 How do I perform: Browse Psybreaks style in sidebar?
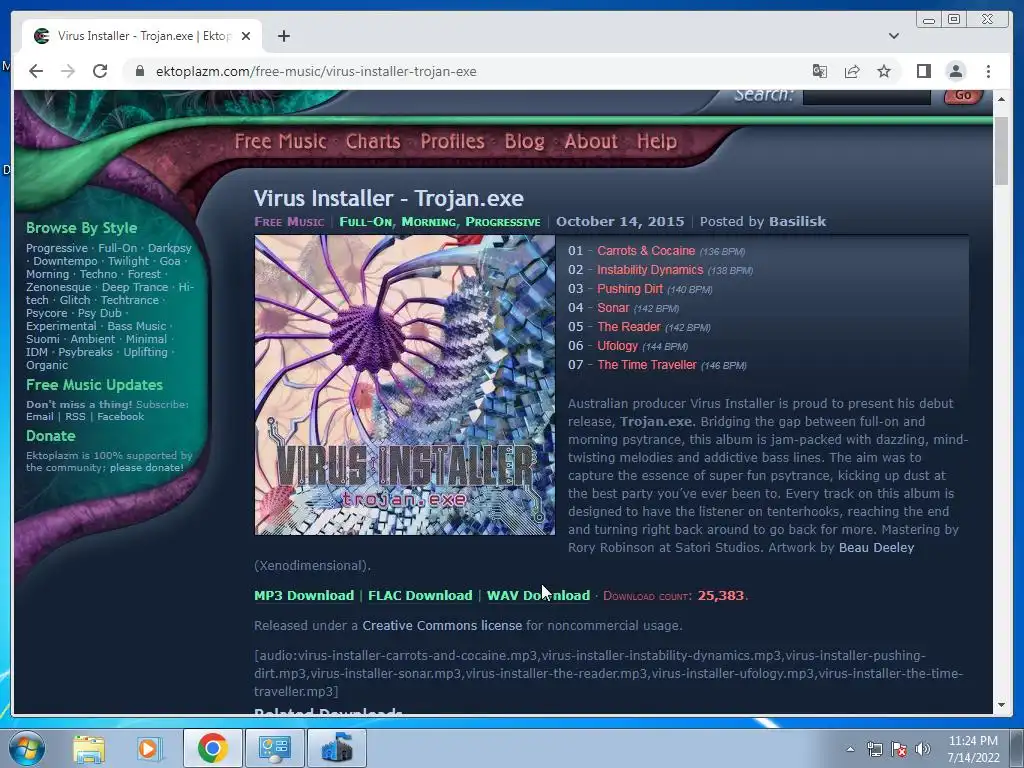coord(85,353)
